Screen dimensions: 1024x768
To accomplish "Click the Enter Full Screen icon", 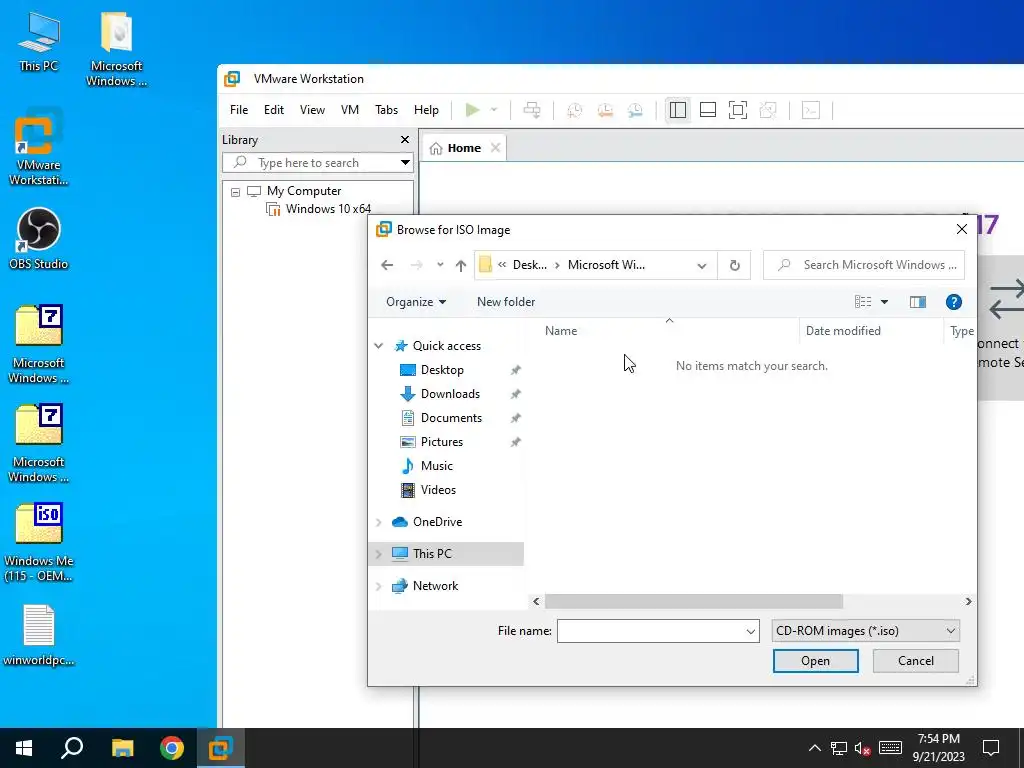I will [x=738, y=110].
